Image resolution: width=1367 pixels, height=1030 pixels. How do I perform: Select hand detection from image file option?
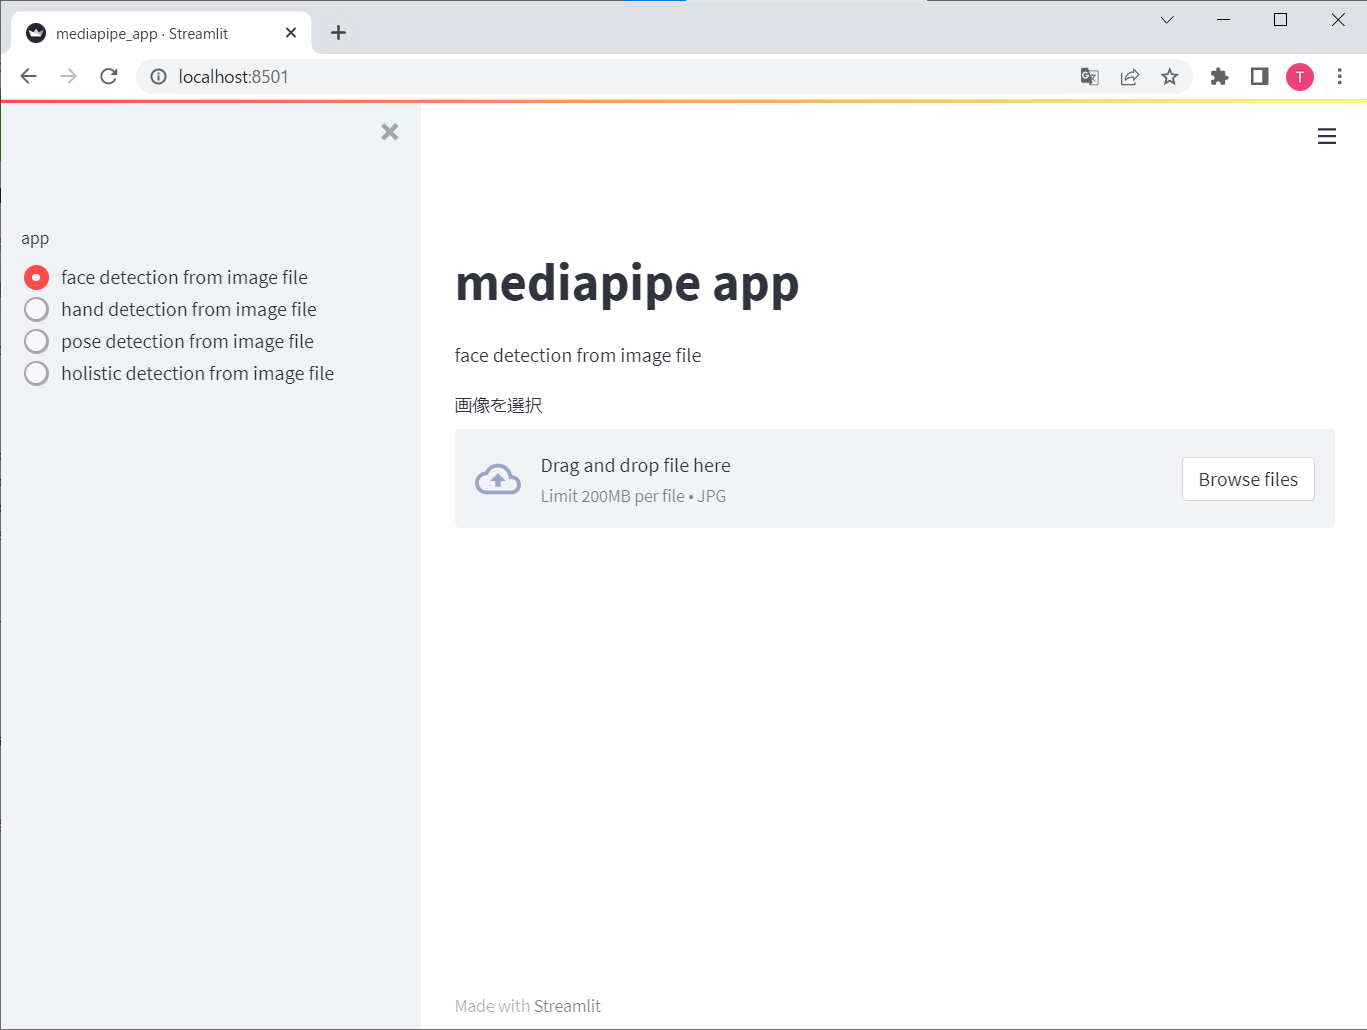[170, 309]
